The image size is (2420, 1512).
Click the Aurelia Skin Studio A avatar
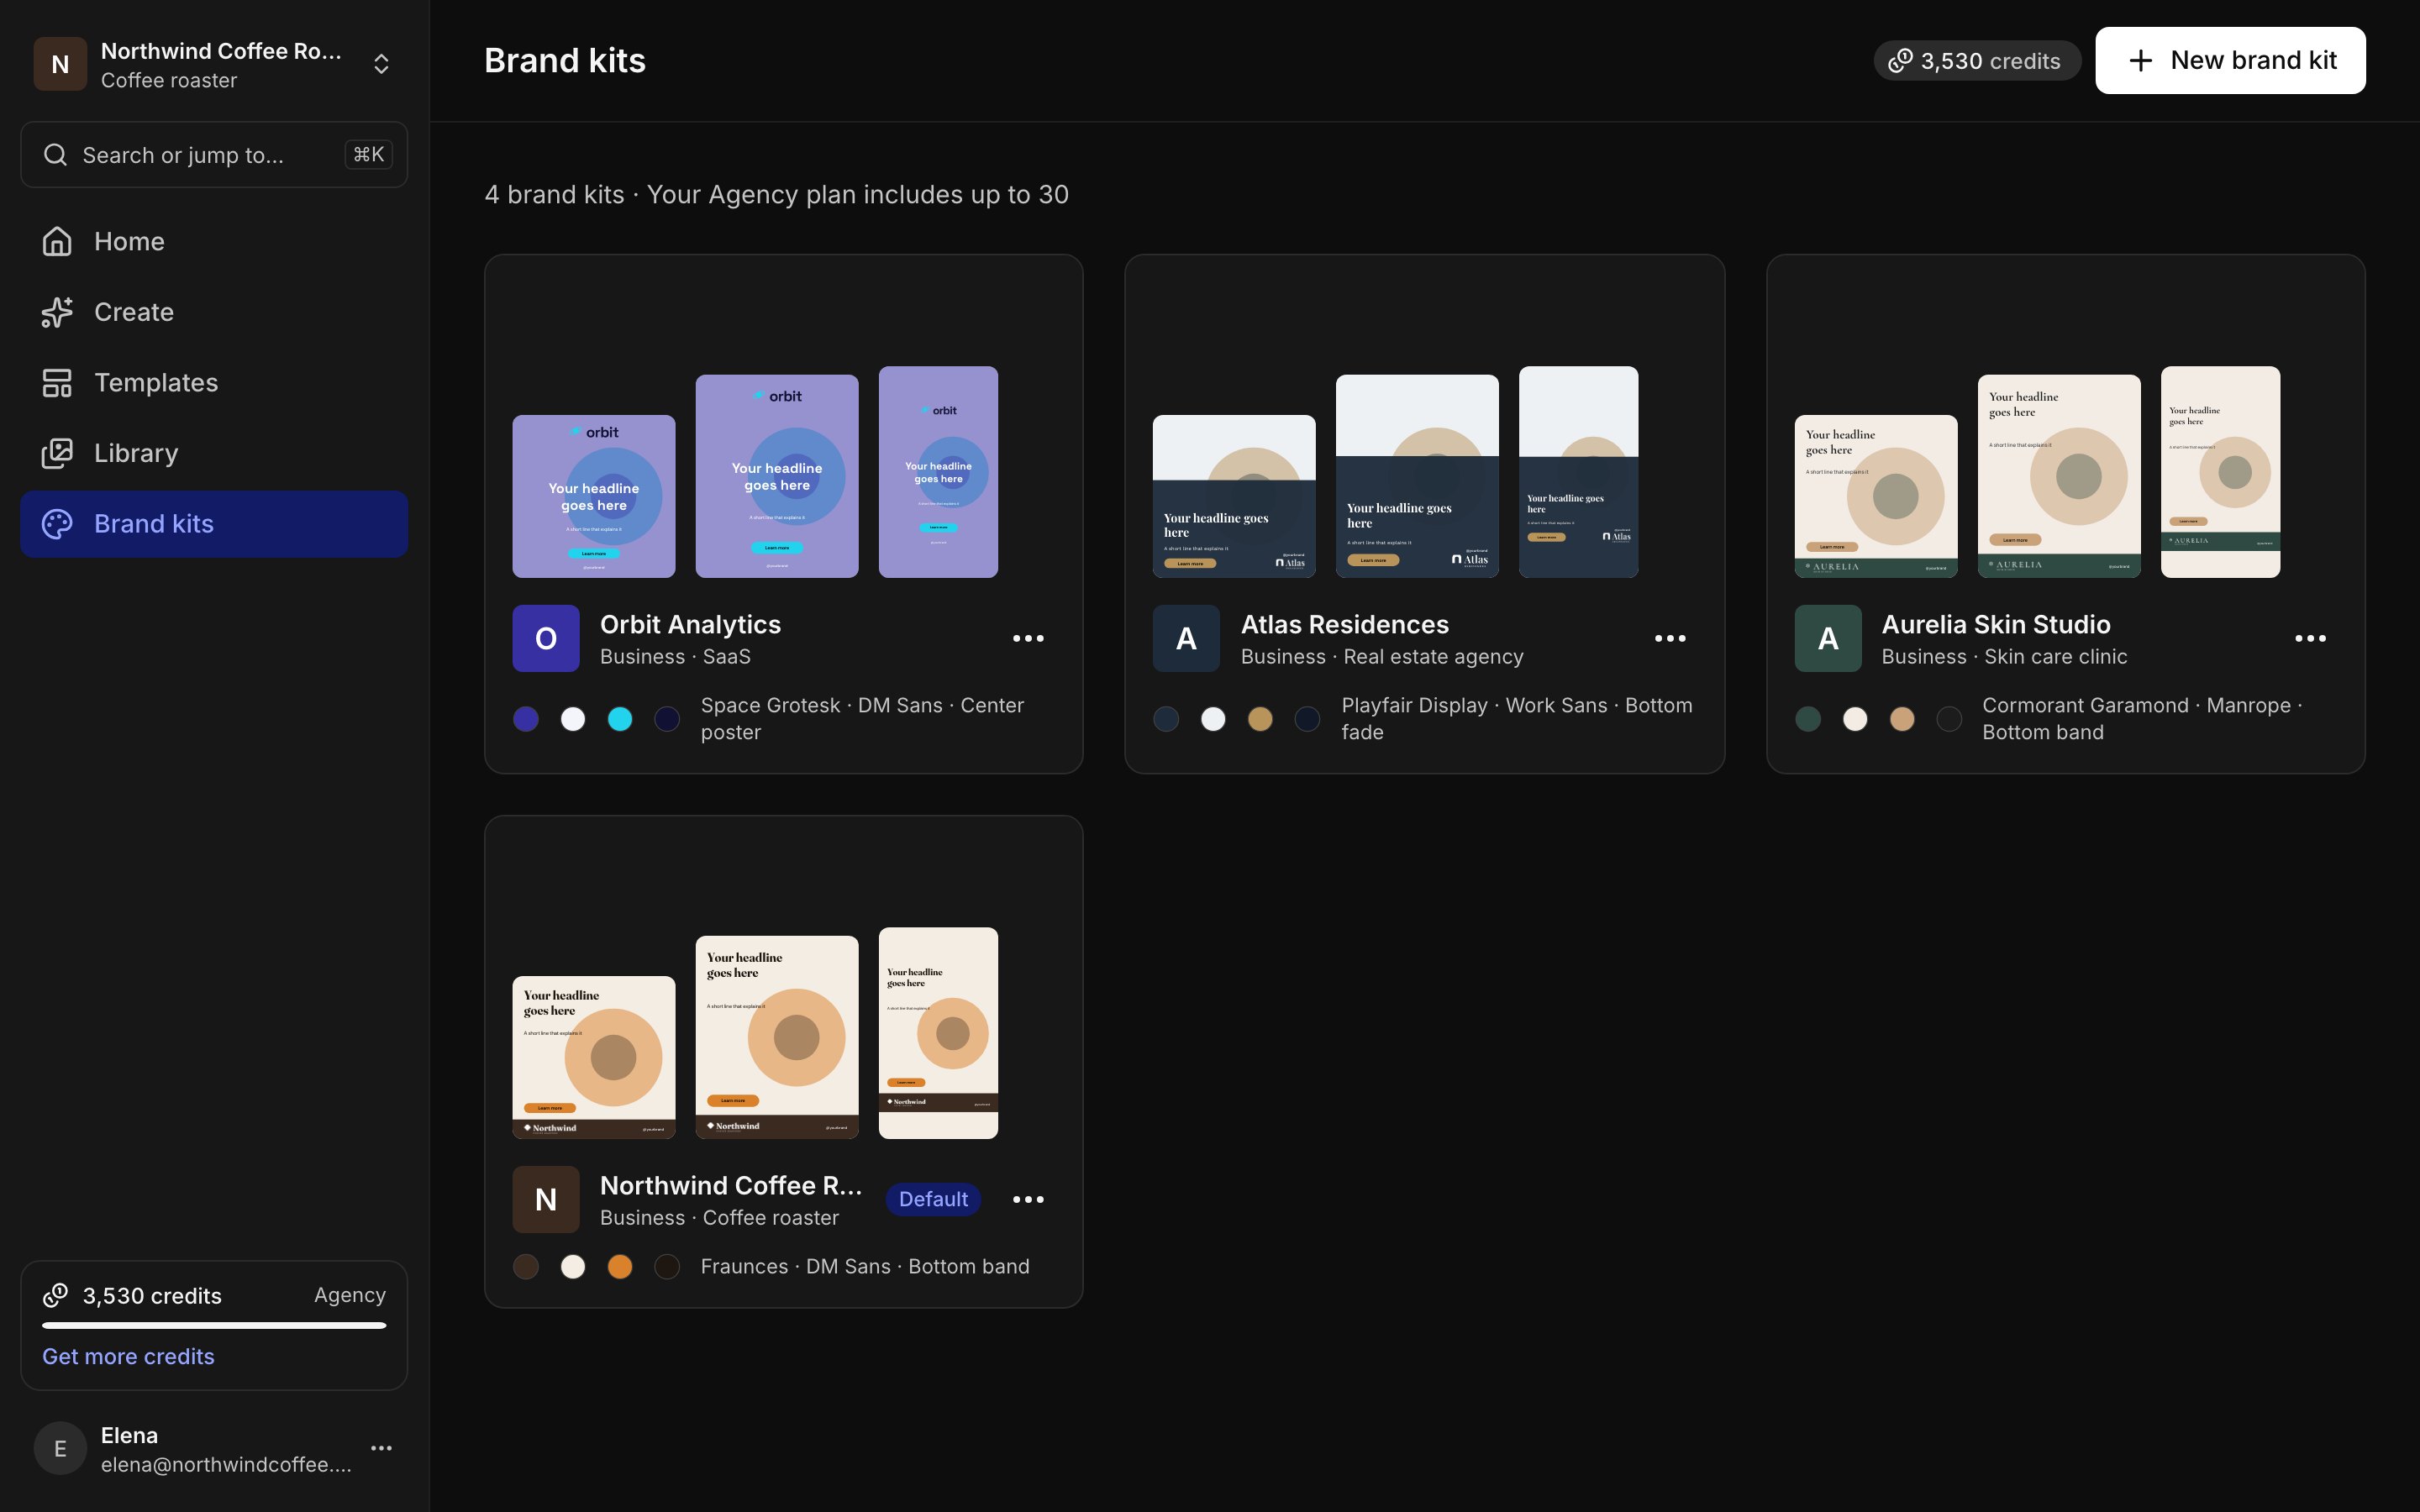tap(1828, 638)
